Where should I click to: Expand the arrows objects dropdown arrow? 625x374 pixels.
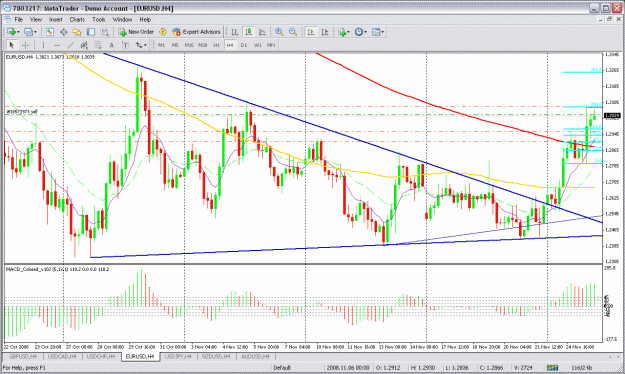point(145,45)
